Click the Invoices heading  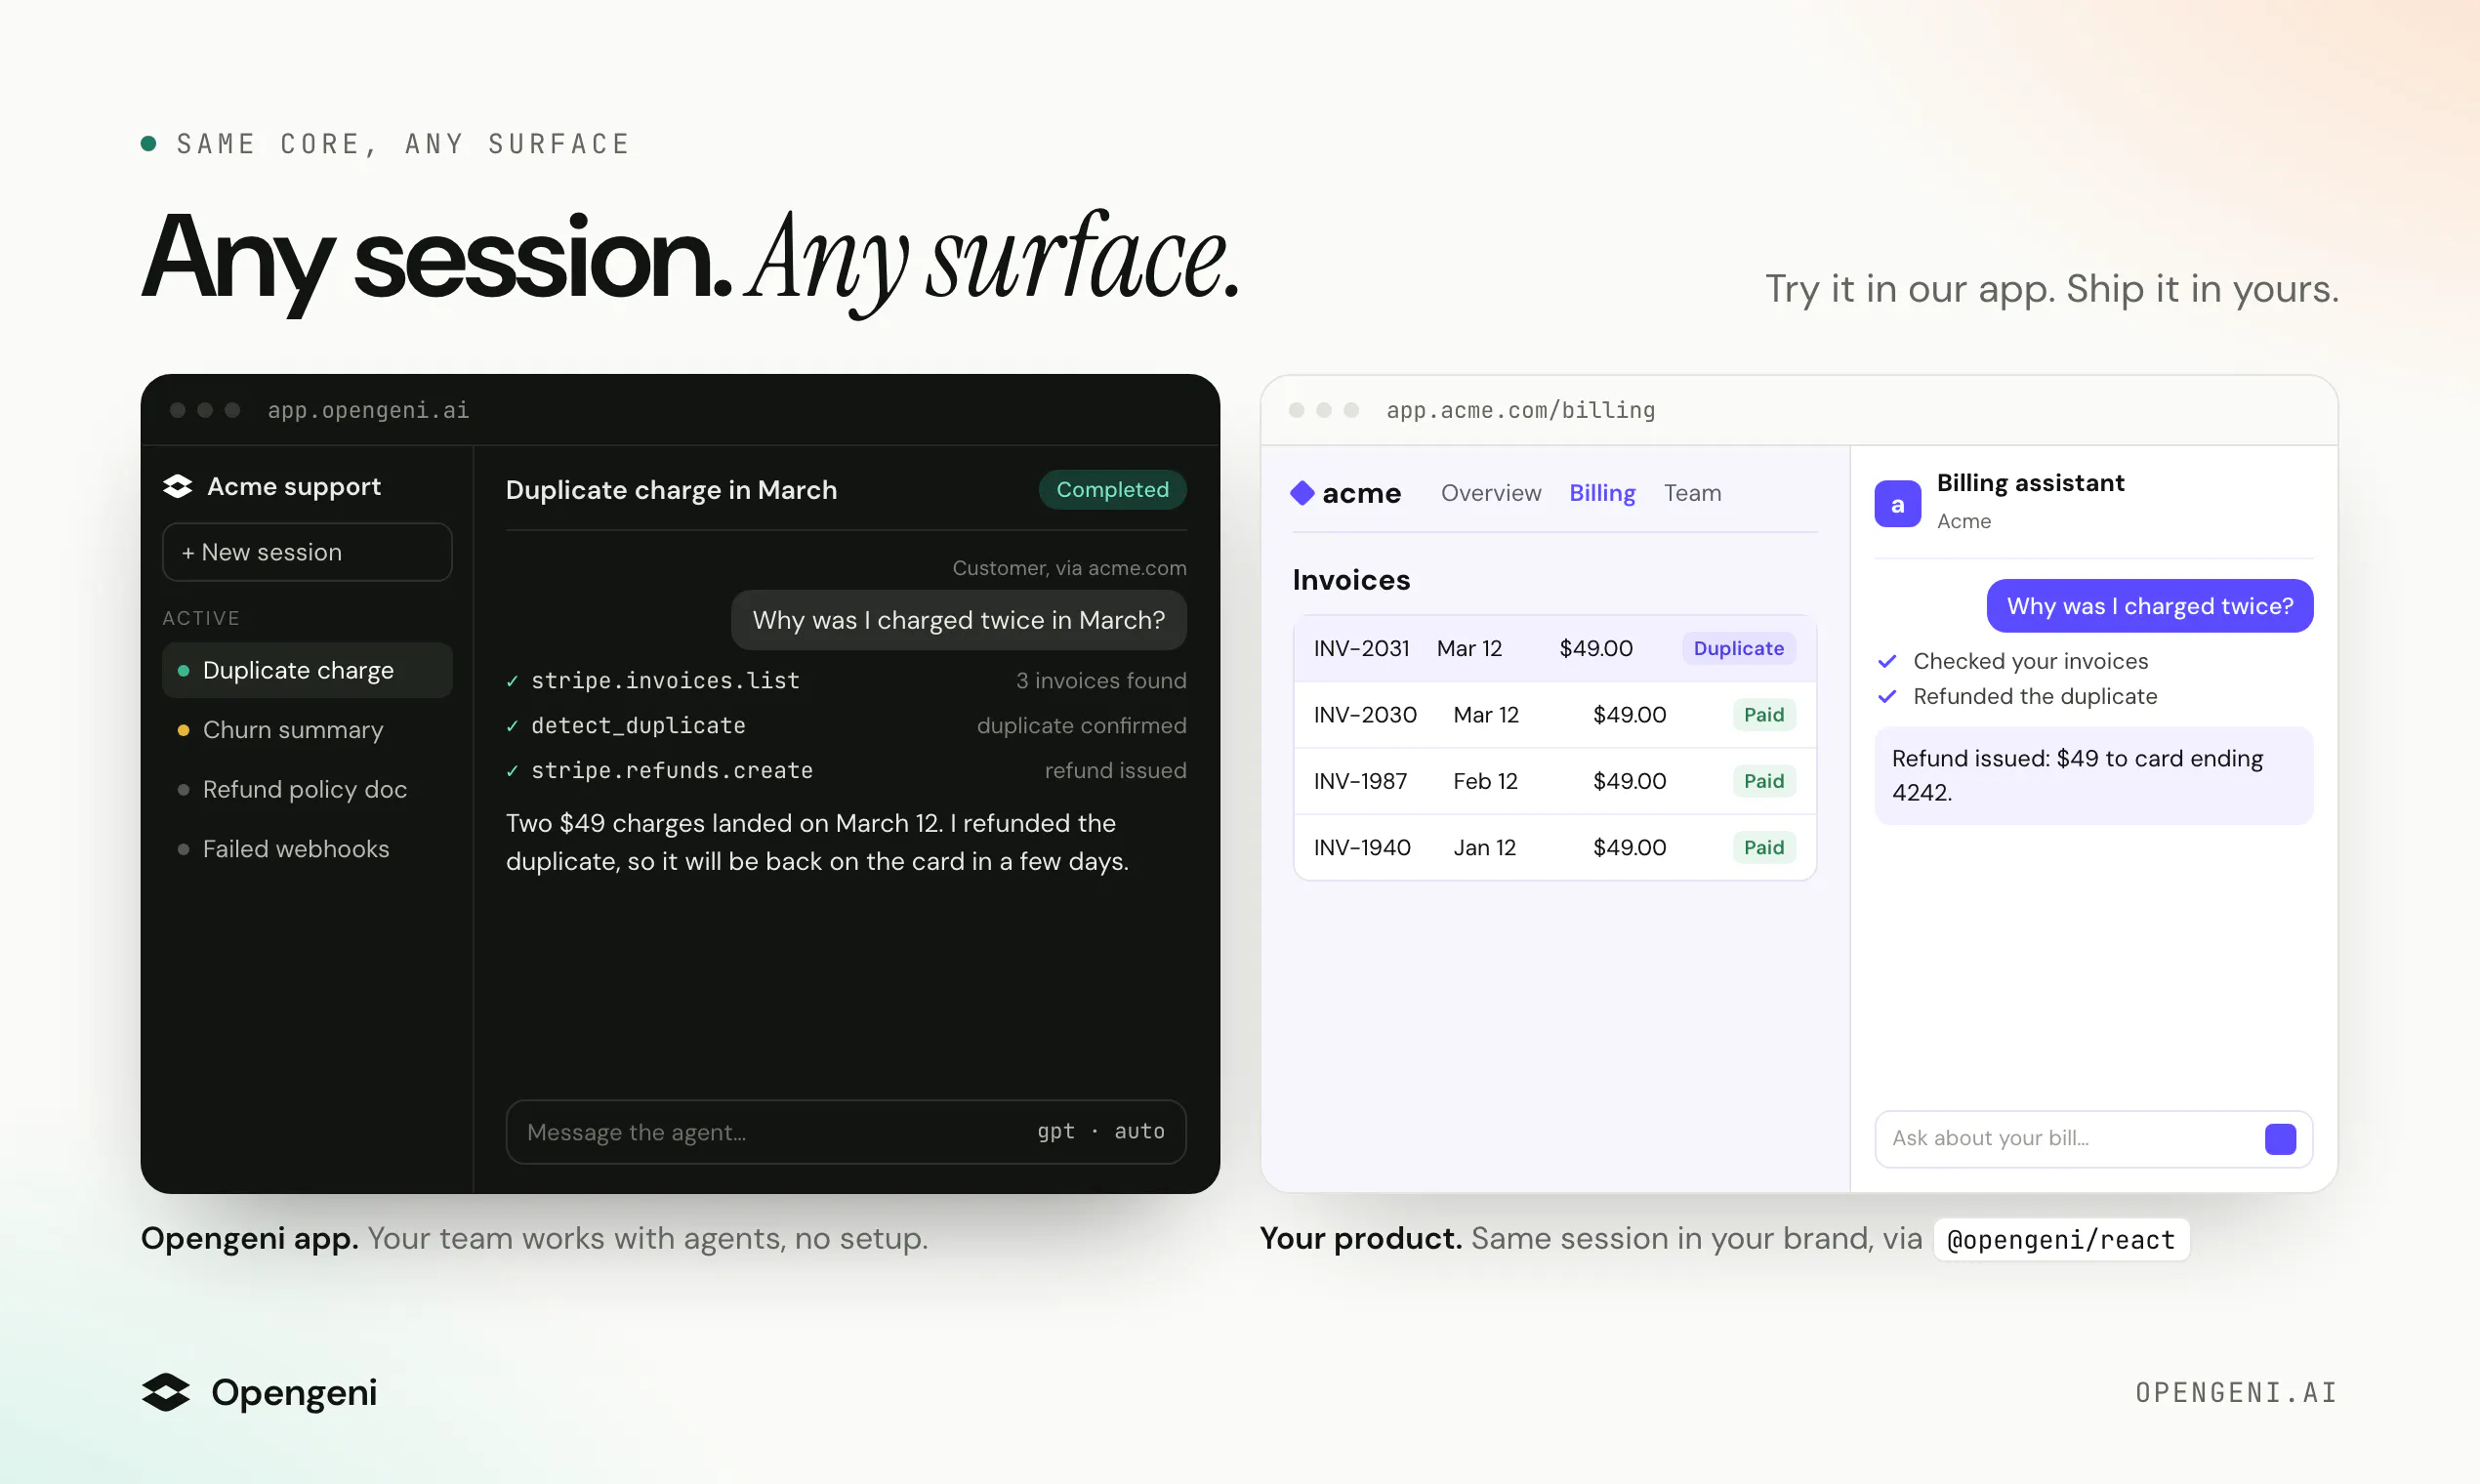(x=1351, y=580)
